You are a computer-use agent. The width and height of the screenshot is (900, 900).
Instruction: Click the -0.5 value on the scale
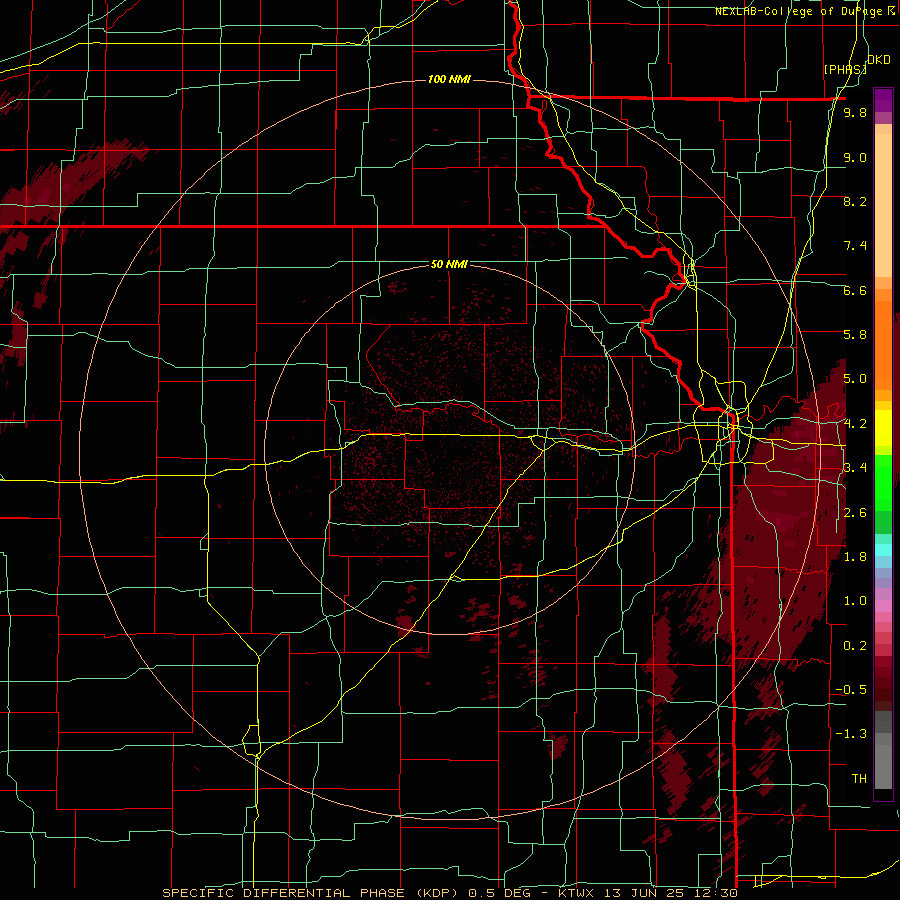pyautogui.click(x=851, y=690)
